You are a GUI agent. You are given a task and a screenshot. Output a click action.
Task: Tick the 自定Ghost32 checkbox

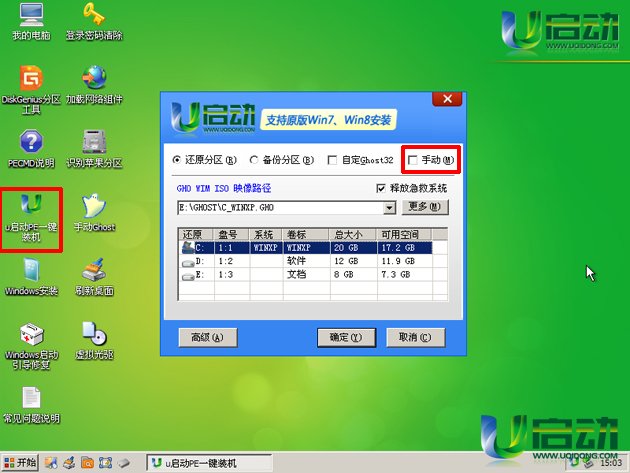(x=333, y=160)
